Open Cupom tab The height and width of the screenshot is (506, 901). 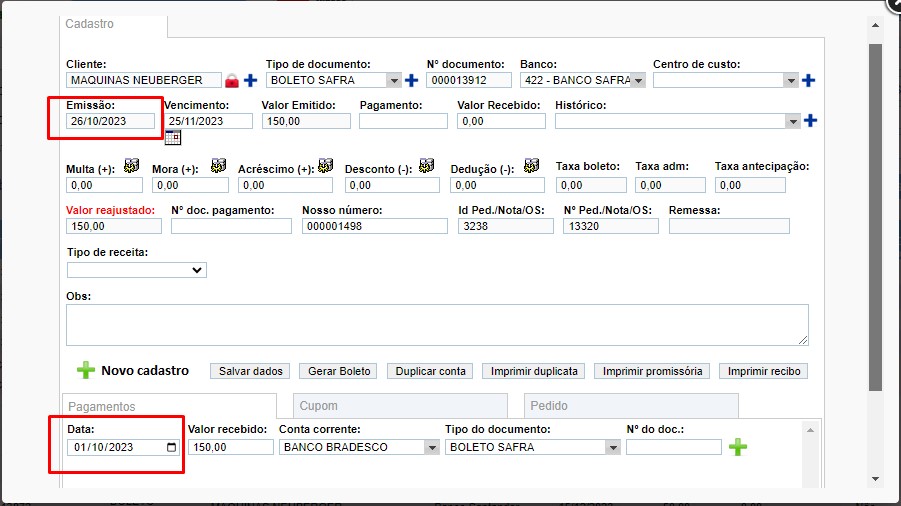pos(401,405)
